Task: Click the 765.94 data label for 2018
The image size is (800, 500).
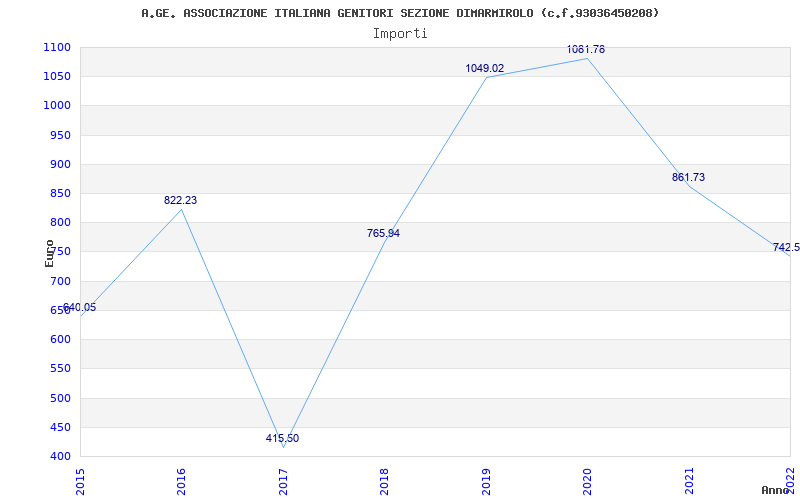Action: (x=383, y=233)
